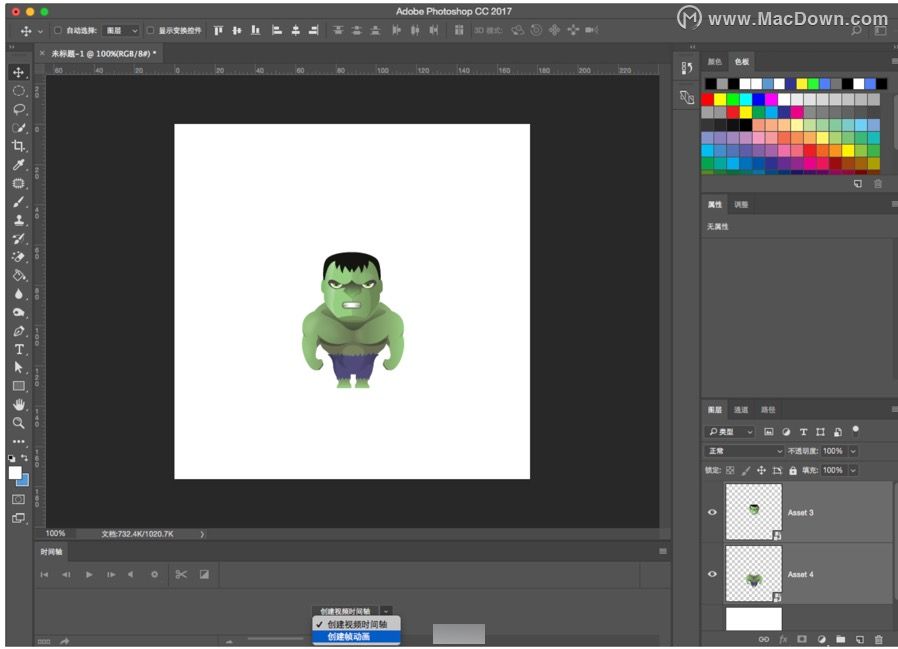
Task: Play the timeline
Action: 89,575
